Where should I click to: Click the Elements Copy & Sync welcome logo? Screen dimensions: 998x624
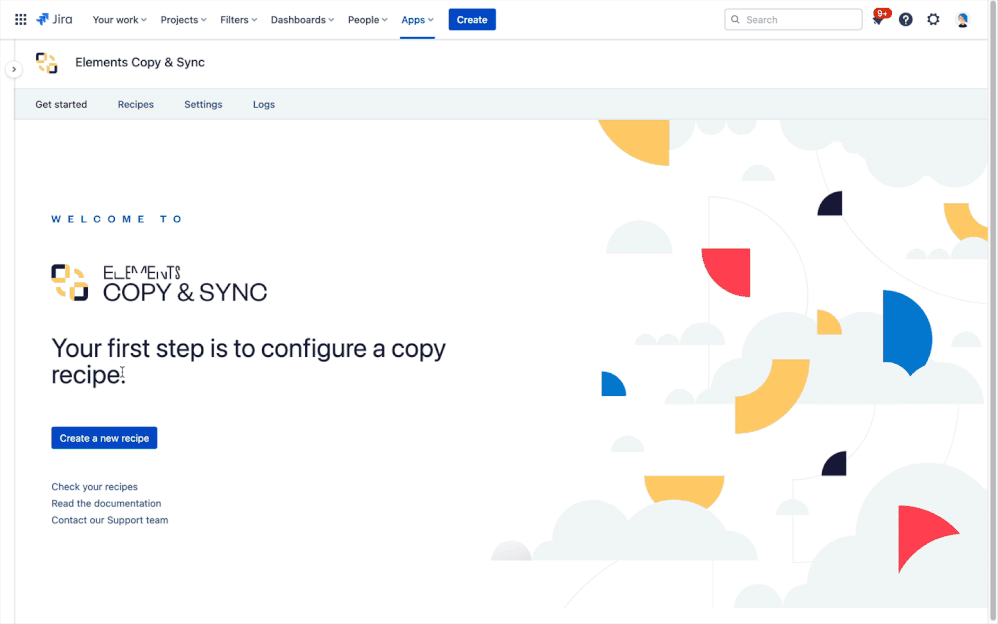point(159,283)
